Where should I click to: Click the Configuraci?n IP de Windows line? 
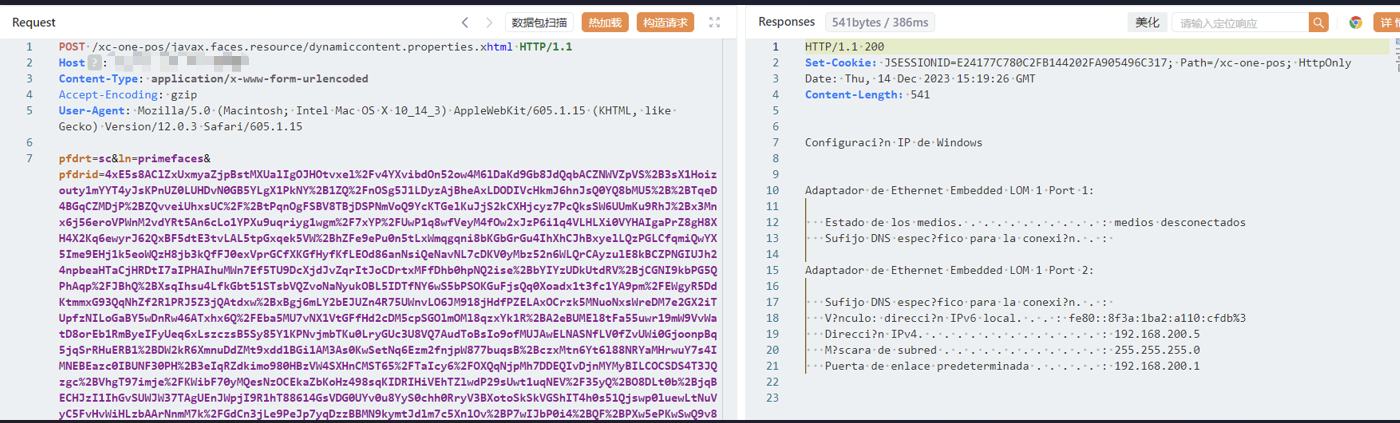coord(894,143)
